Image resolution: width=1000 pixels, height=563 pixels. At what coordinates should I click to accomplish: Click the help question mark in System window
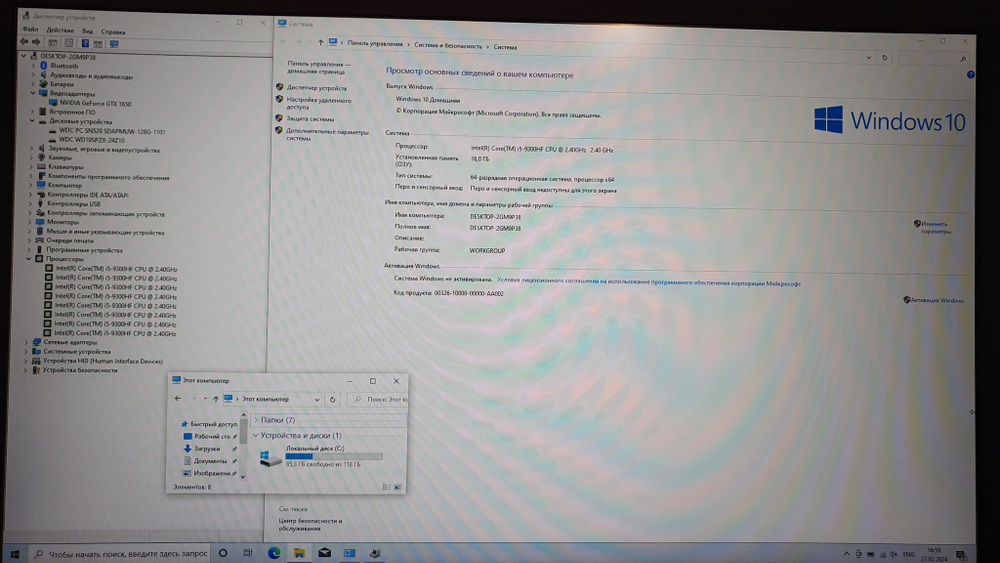pos(970,75)
